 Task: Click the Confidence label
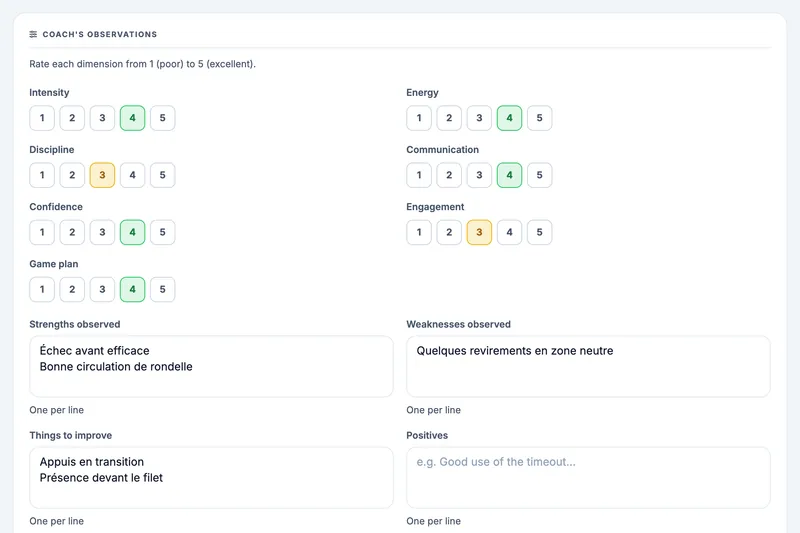56,207
